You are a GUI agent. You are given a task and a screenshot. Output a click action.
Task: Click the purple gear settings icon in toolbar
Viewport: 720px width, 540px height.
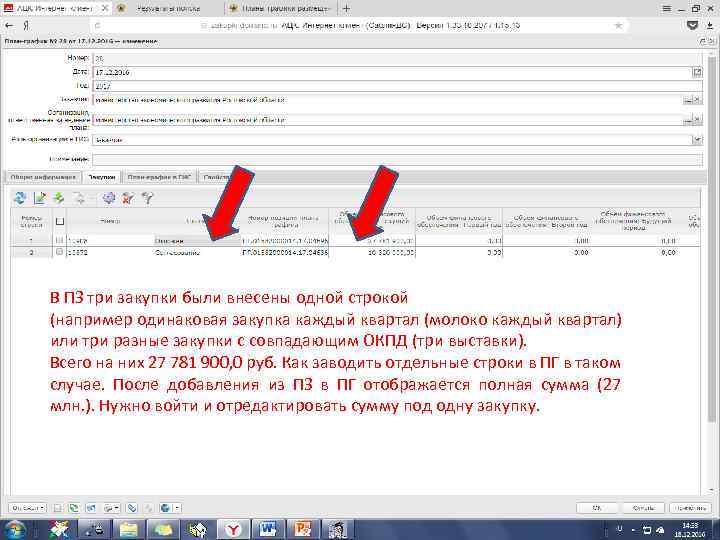pyautogui.click(x=109, y=198)
